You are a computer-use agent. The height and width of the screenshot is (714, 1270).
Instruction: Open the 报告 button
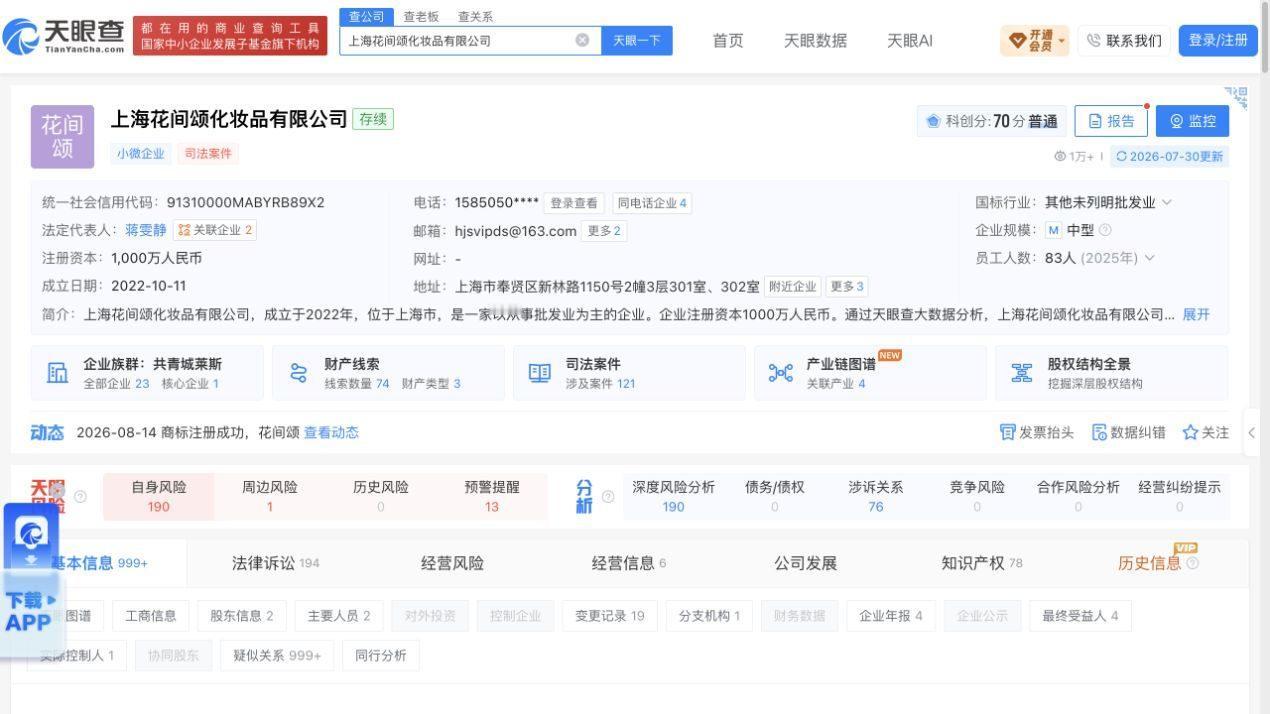click(x=1111, y=121)
